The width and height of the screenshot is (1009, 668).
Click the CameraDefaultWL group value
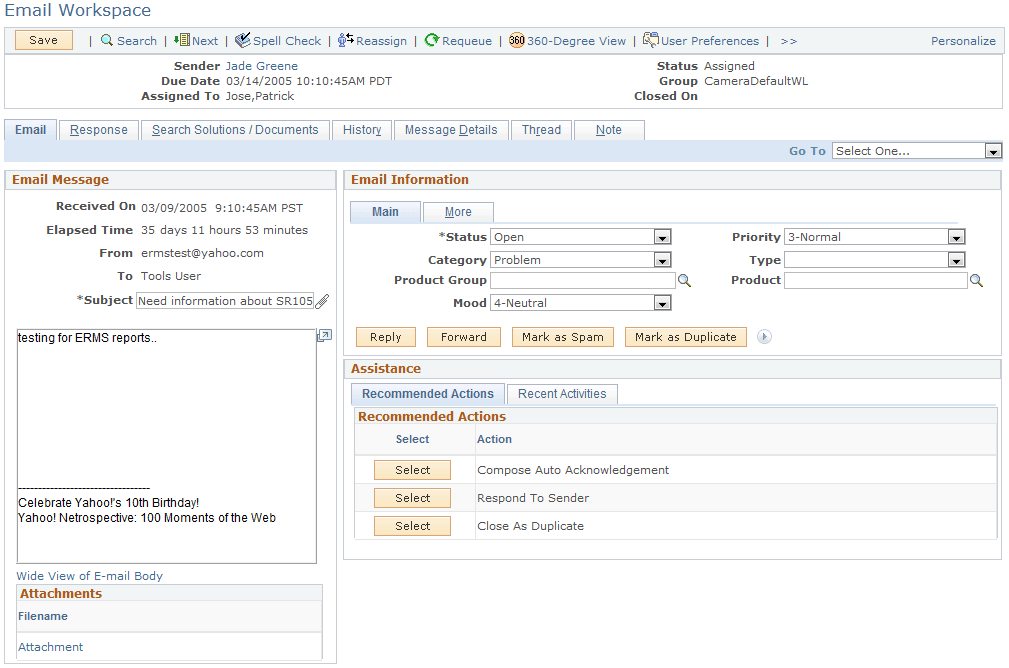click(x=756, y=81)
